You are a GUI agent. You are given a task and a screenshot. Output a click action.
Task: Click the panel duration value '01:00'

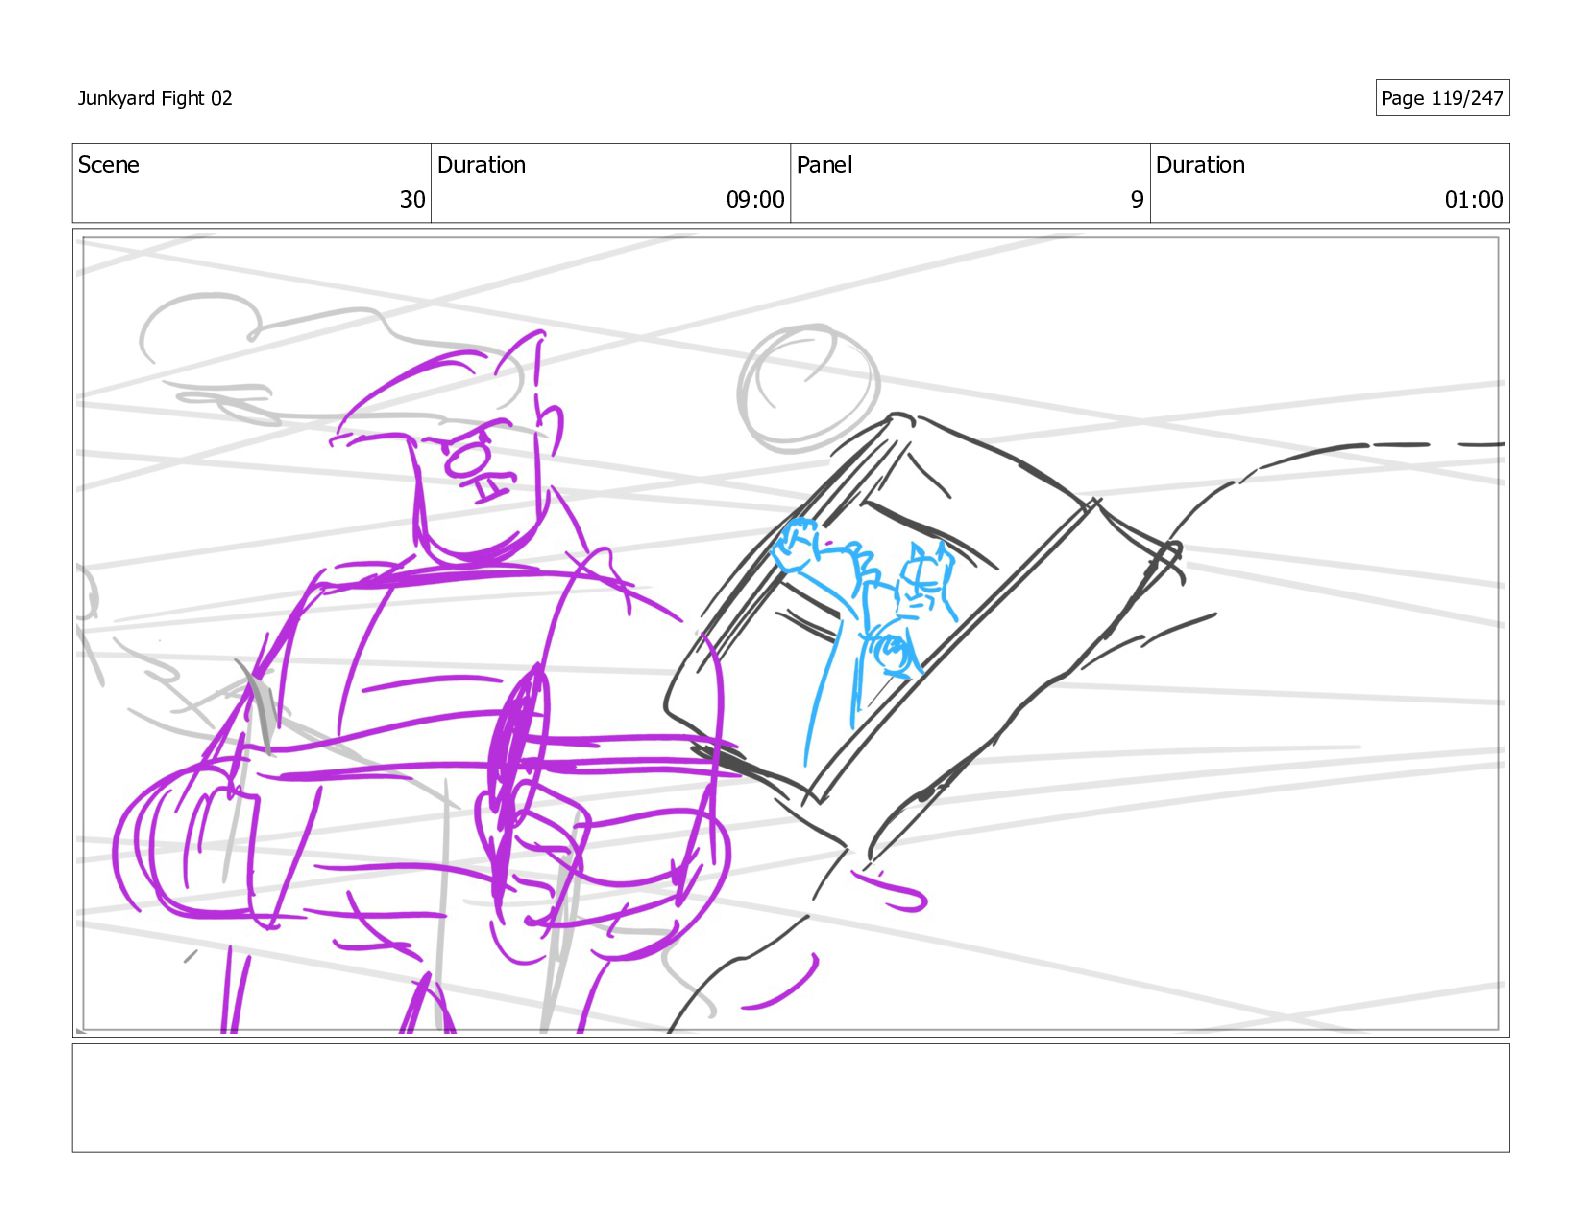point(1474,200)
